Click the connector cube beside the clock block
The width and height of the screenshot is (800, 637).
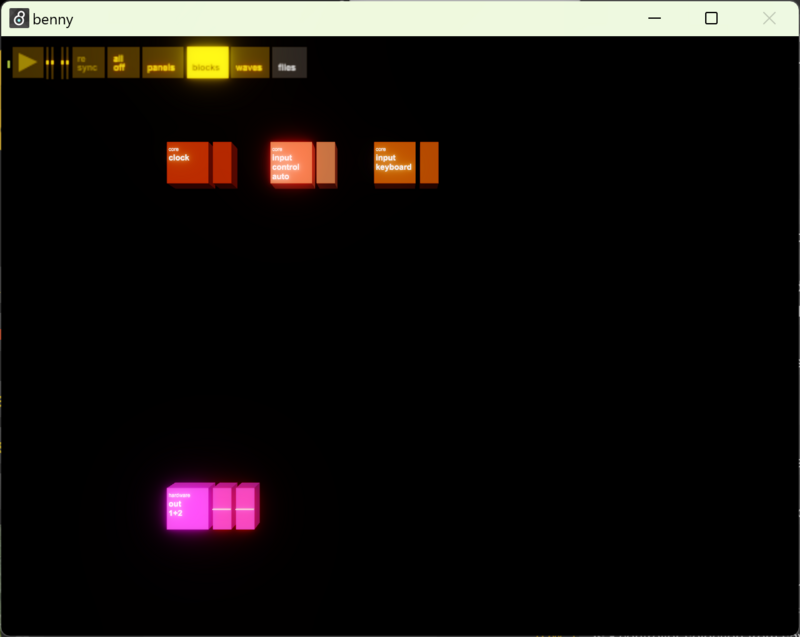point(223,163)
